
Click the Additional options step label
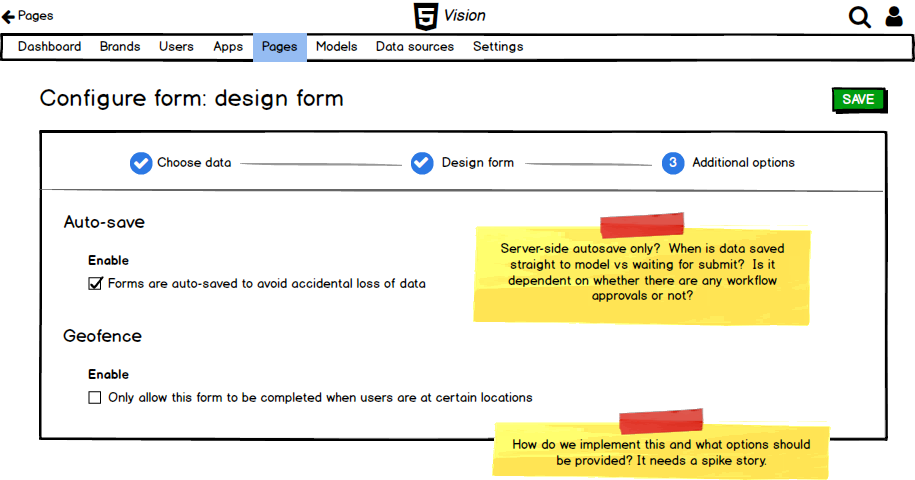[x=743, y=163]
